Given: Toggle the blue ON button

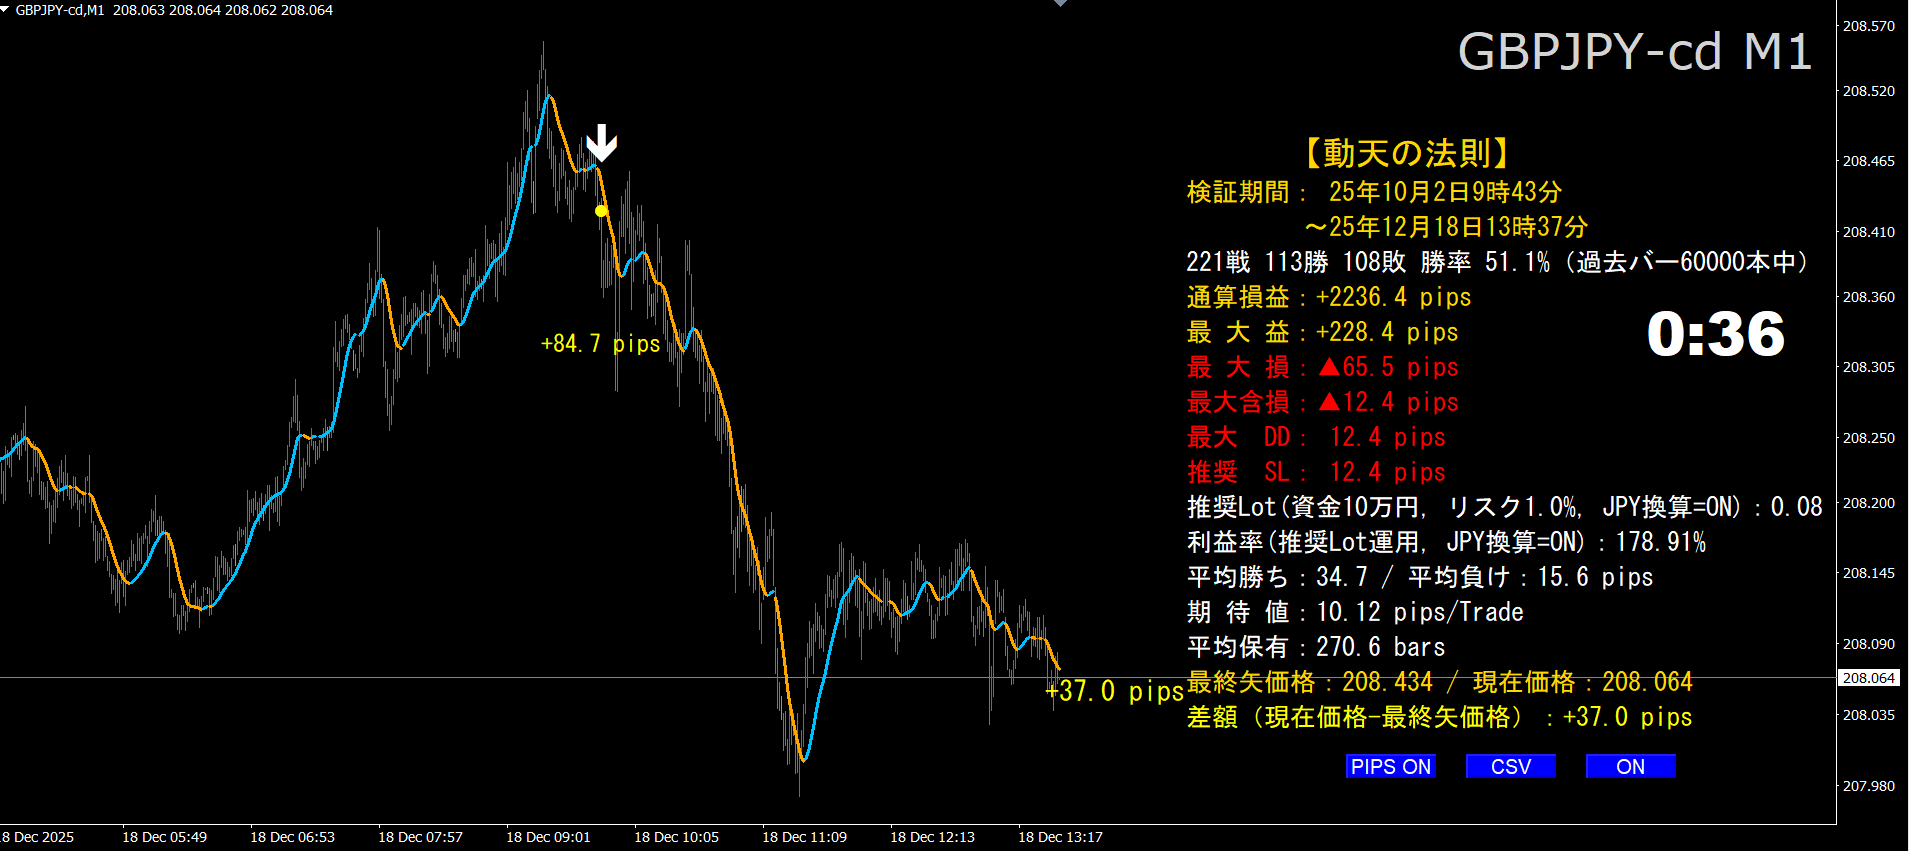Looking at the screenshot, I should (x=1630, y=766).
